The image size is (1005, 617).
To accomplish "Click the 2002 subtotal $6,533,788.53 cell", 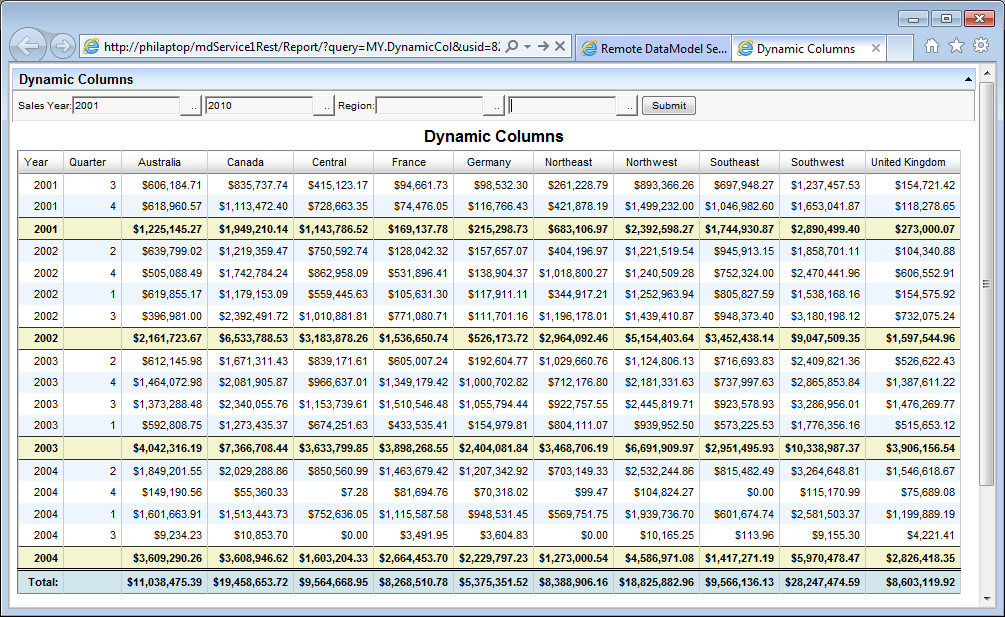I will [250, 338].
